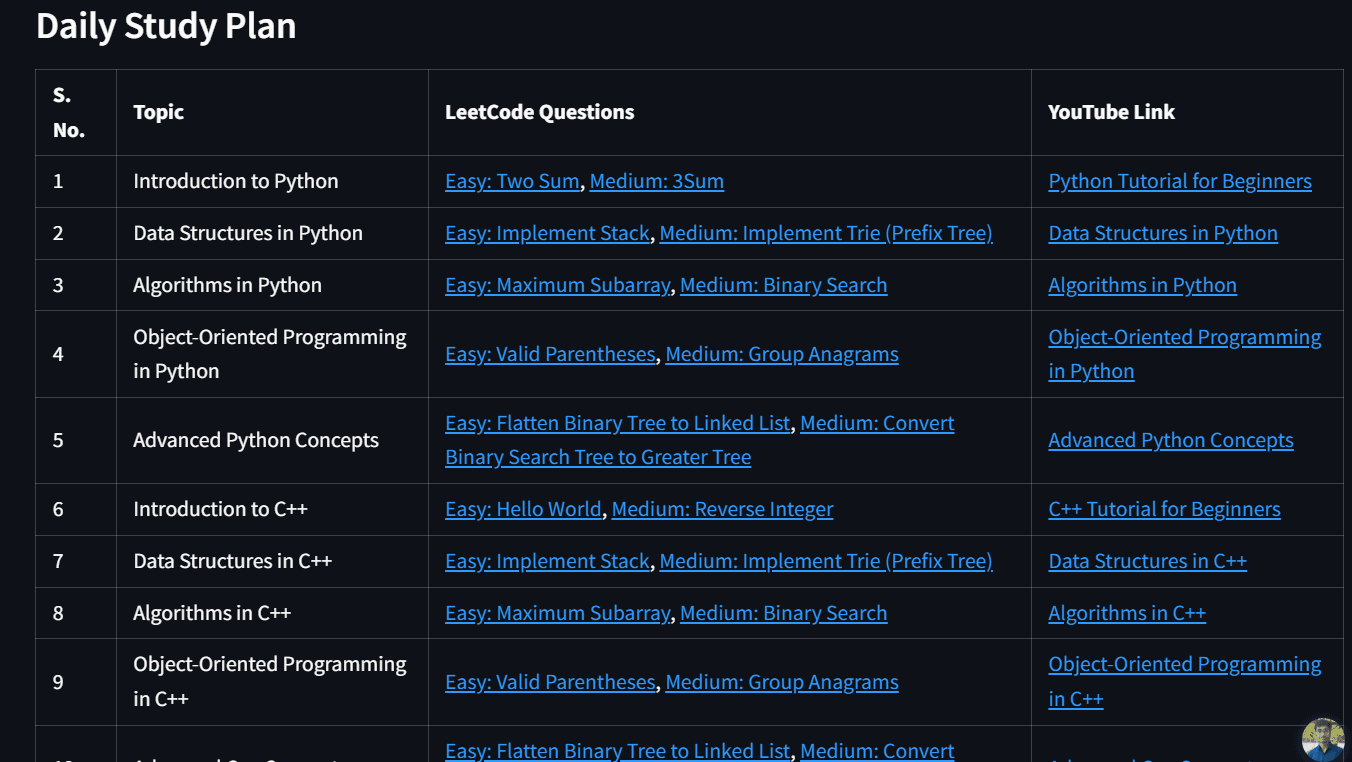The image size is (1352, 762).
Task: Follow the "Data Structures in Python" YouTube link
Action: pyautogui.click(x=1163, y=233)
